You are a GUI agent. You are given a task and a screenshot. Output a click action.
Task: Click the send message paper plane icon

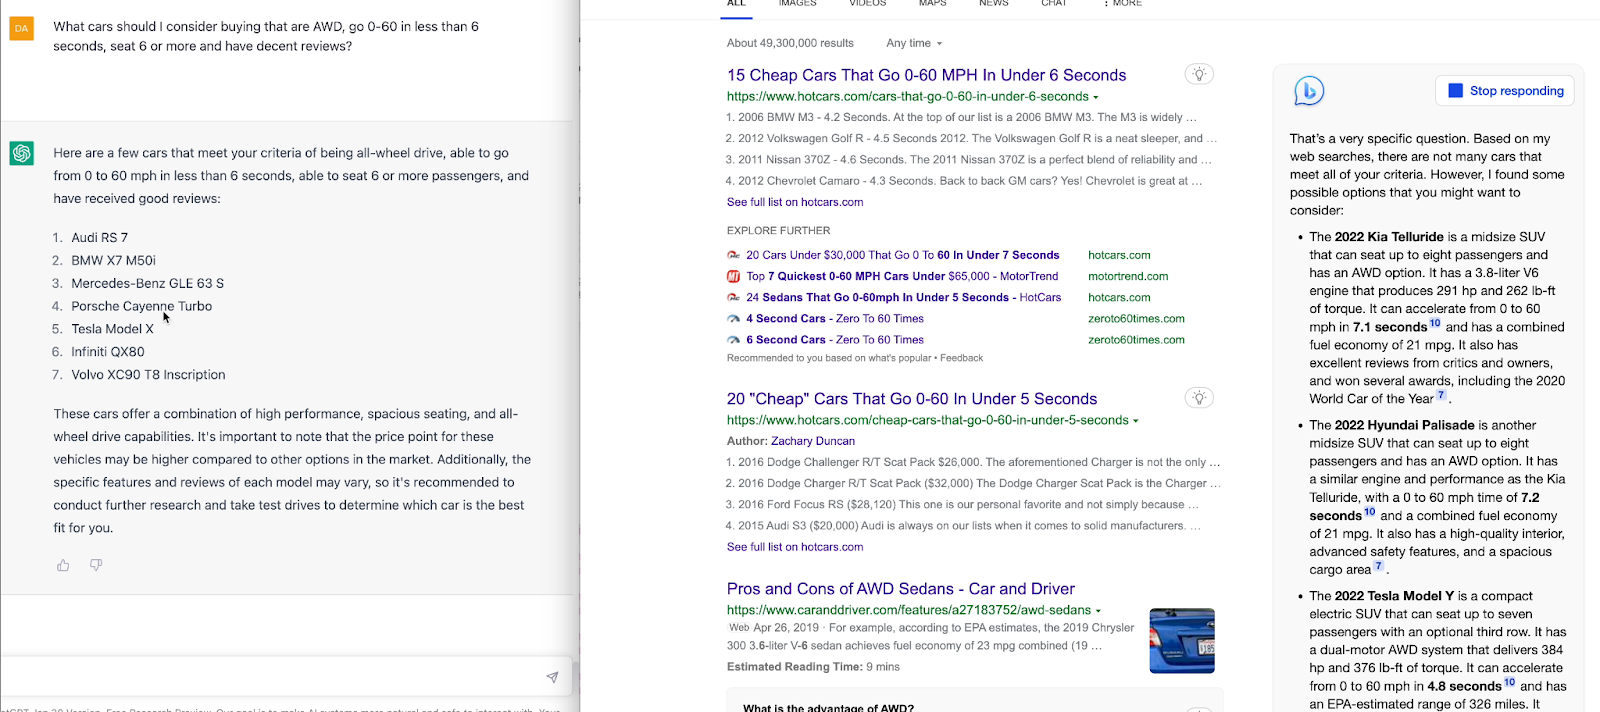(552, 677)
